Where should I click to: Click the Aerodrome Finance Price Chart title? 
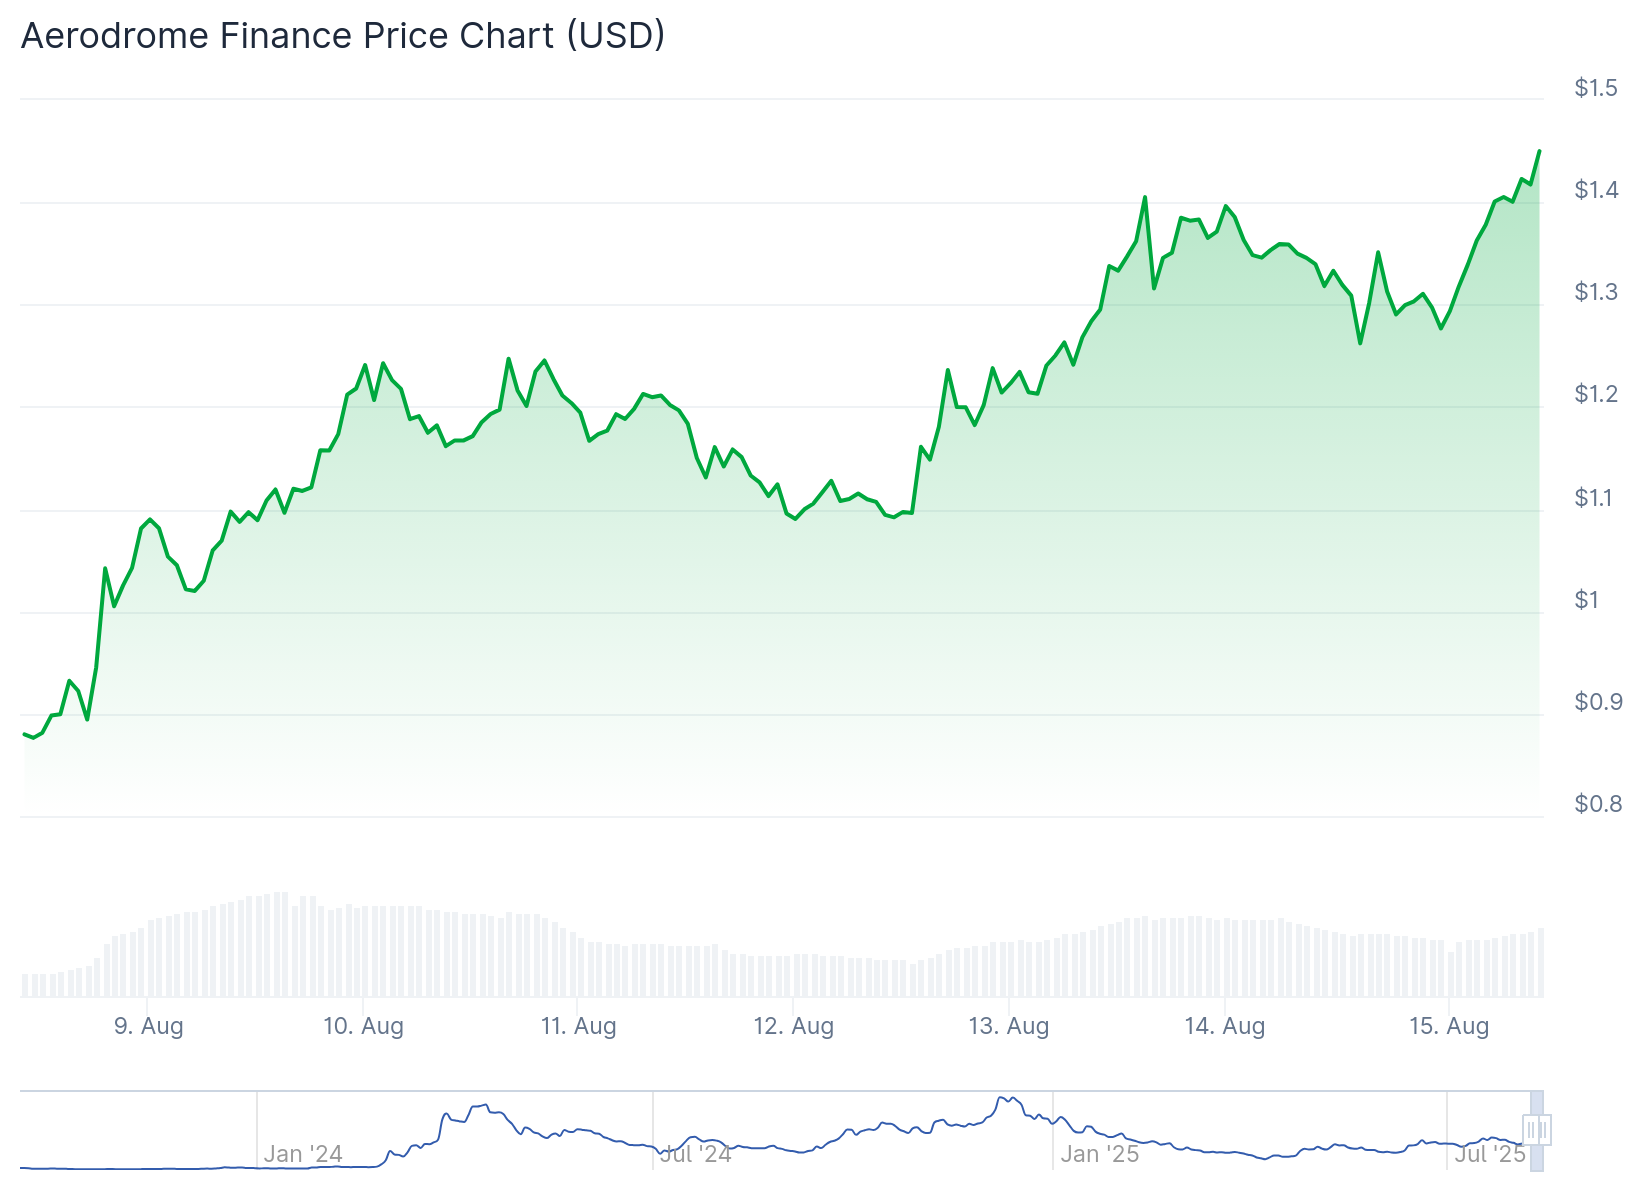click(x=343, y=36)
